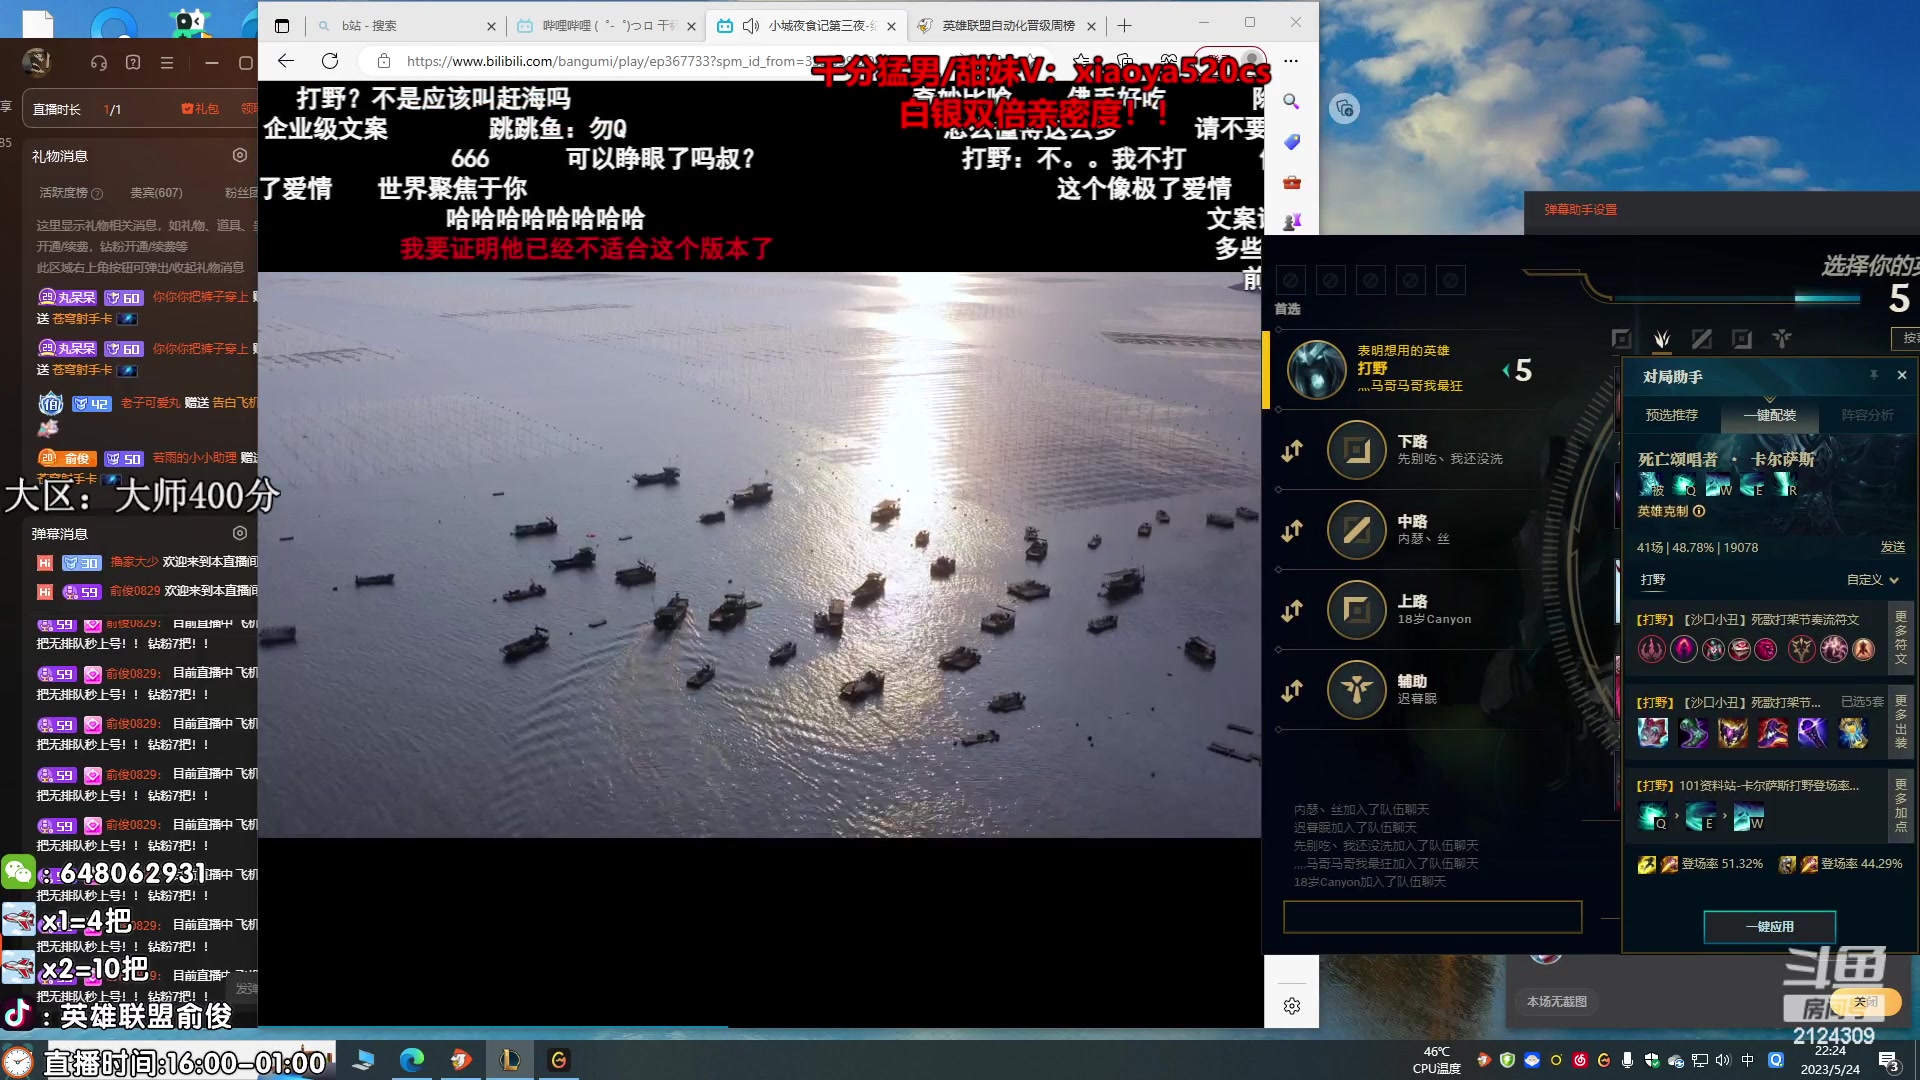The height and width of the screenshot is (1080, 1920).
Task: Switch to 阵容分析 tab
Action: point(1867,415)
